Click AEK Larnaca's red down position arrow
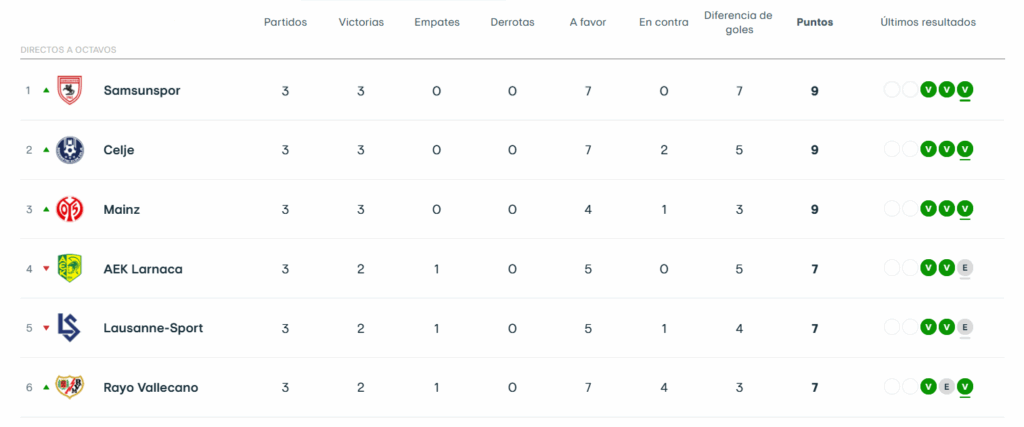 tap(46, 269)
